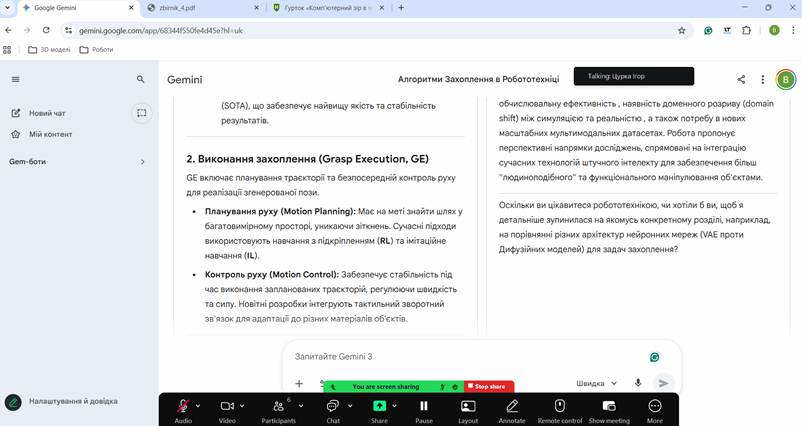
Task: Click the Annotate pencil tool
Action: coord(512,406)
